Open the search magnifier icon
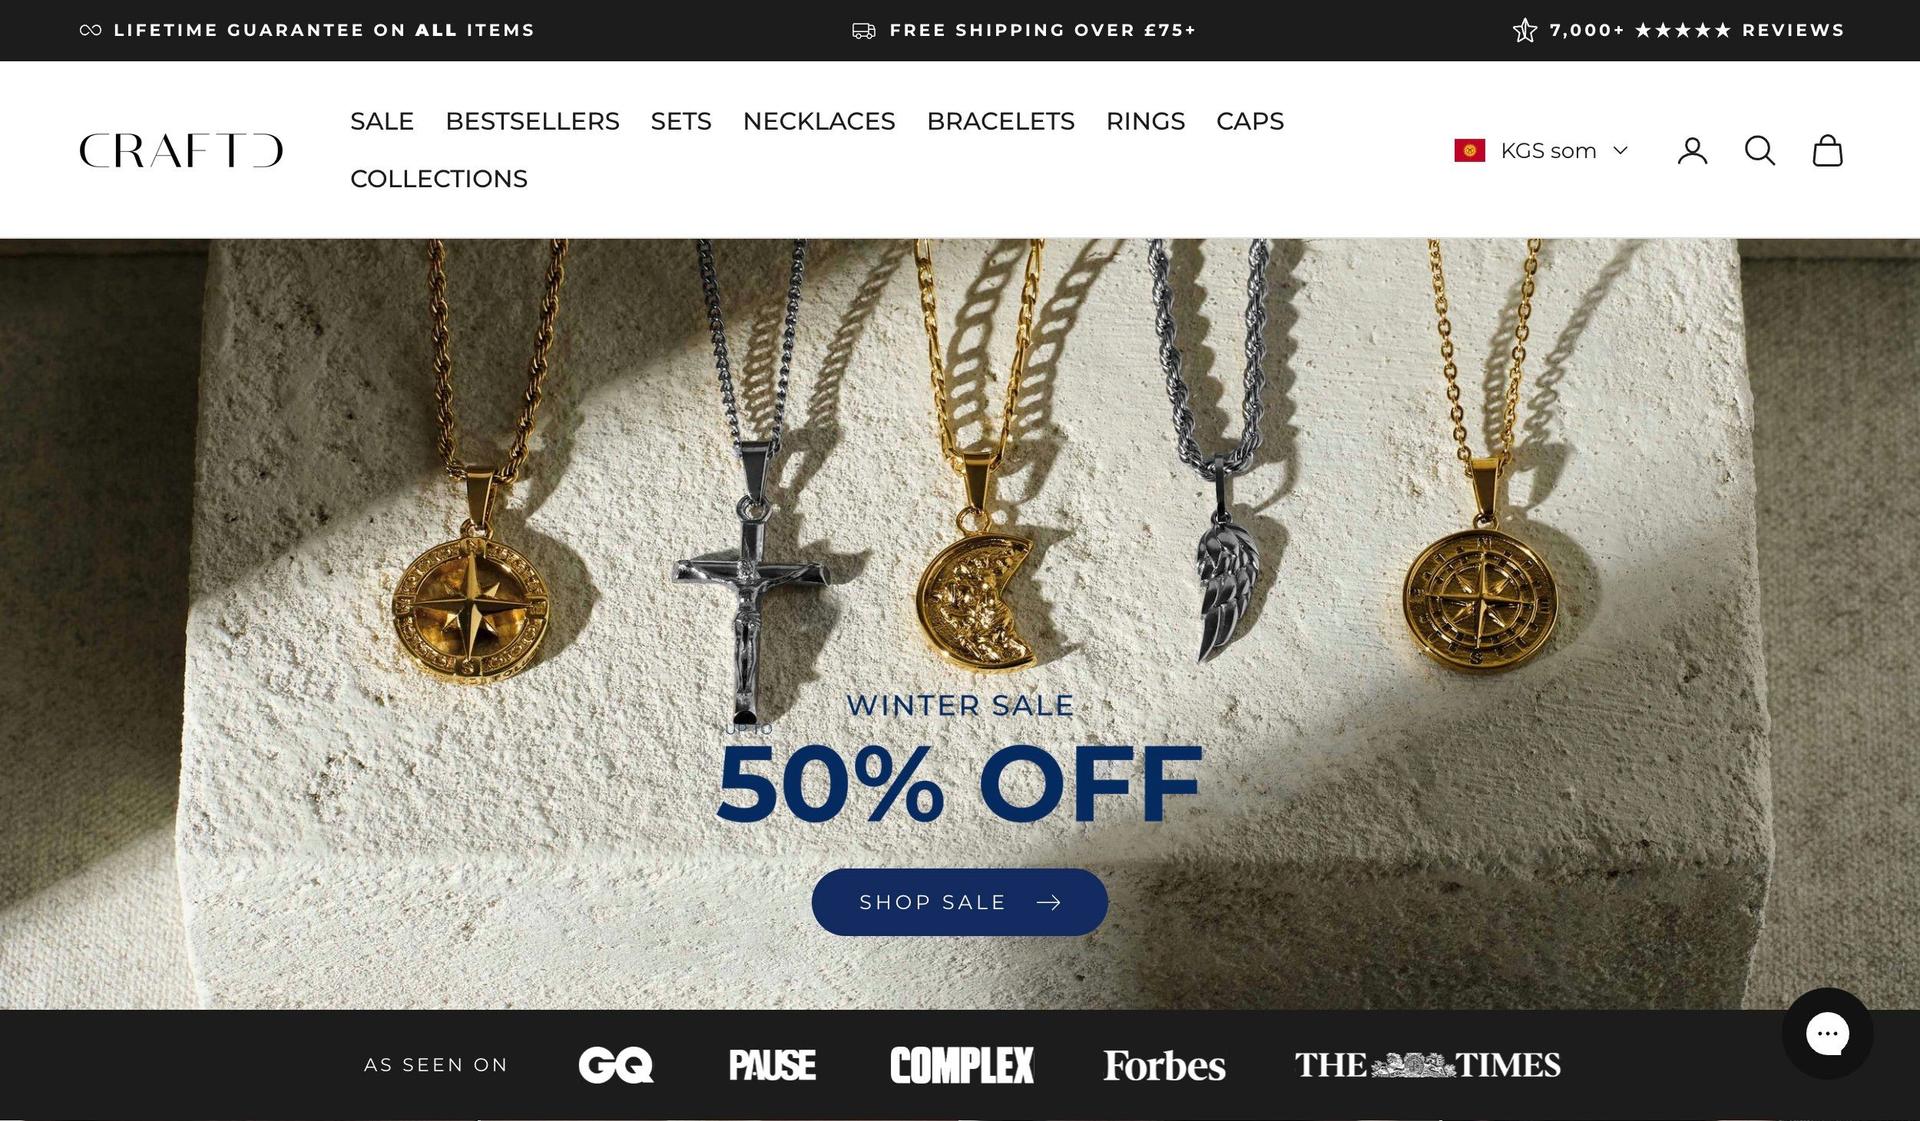Screen dimensions: 1920x1121 [x=1759, y=150]
